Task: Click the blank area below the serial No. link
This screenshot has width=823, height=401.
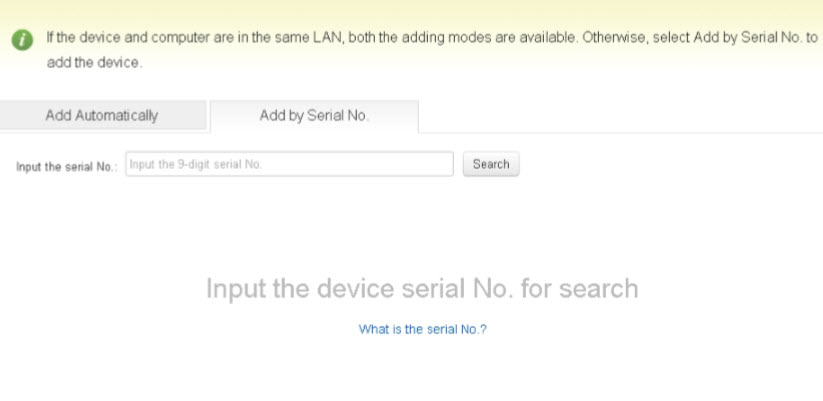Action: pos(422,370)
